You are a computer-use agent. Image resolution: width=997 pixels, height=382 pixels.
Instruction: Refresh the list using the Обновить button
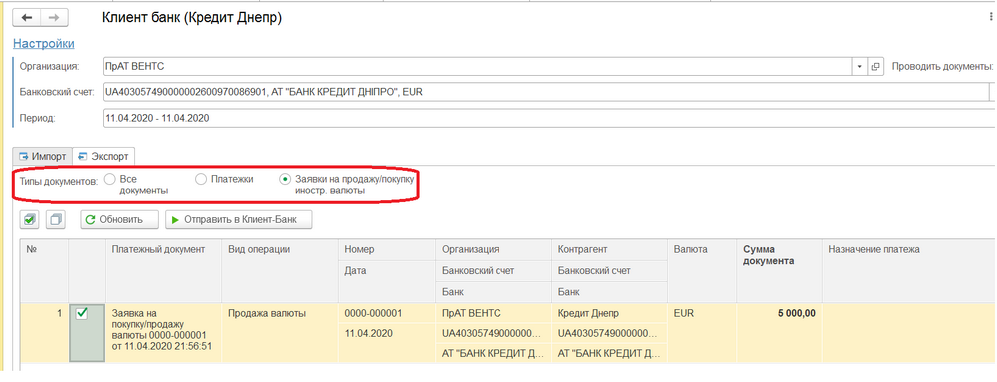(x=120, y=219)
